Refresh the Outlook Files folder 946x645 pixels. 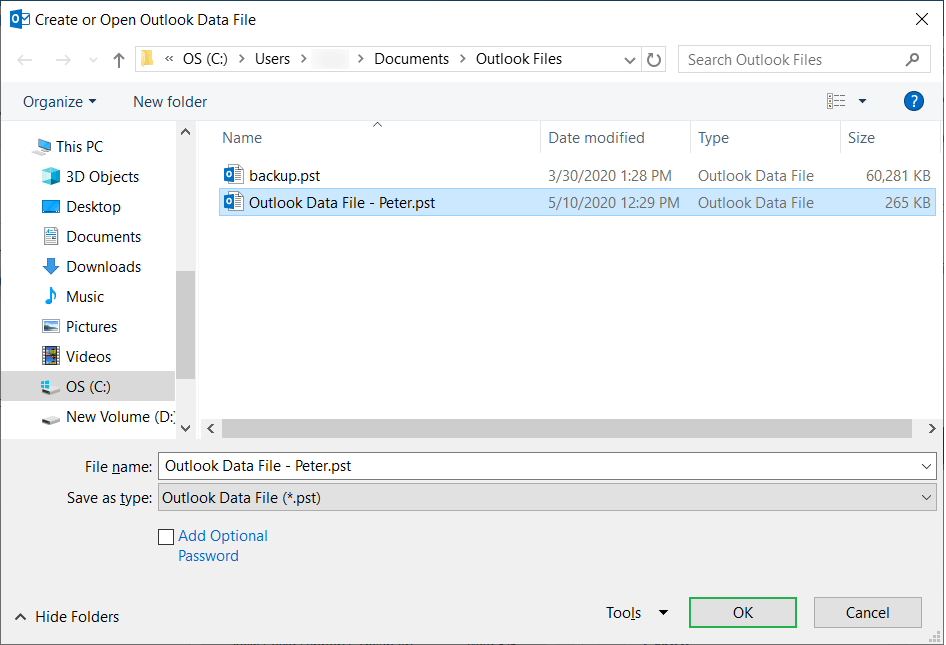pyautogui.click(x=654, y=59)
